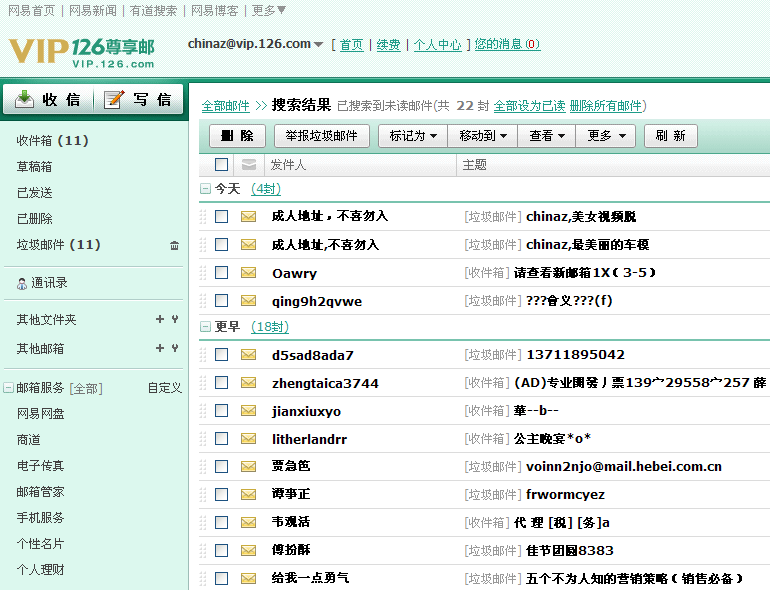Click the unread envelope icon for d5sad8ada7
Viewport: 770px width, 590px height.
pyautogui.click(x=248, y=355)
